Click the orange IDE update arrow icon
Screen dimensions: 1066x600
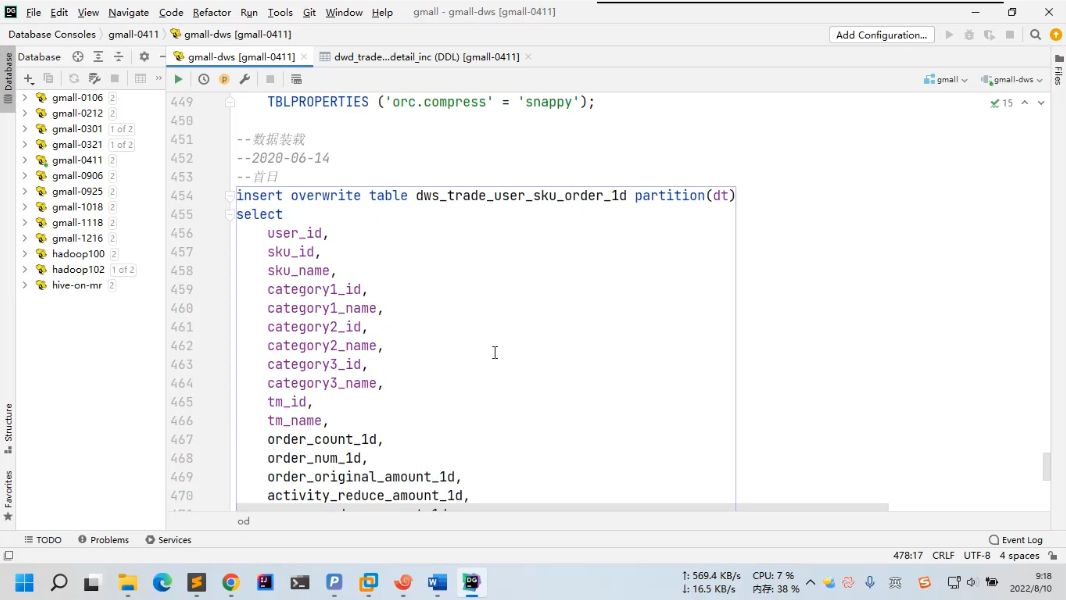point(1055,35)
